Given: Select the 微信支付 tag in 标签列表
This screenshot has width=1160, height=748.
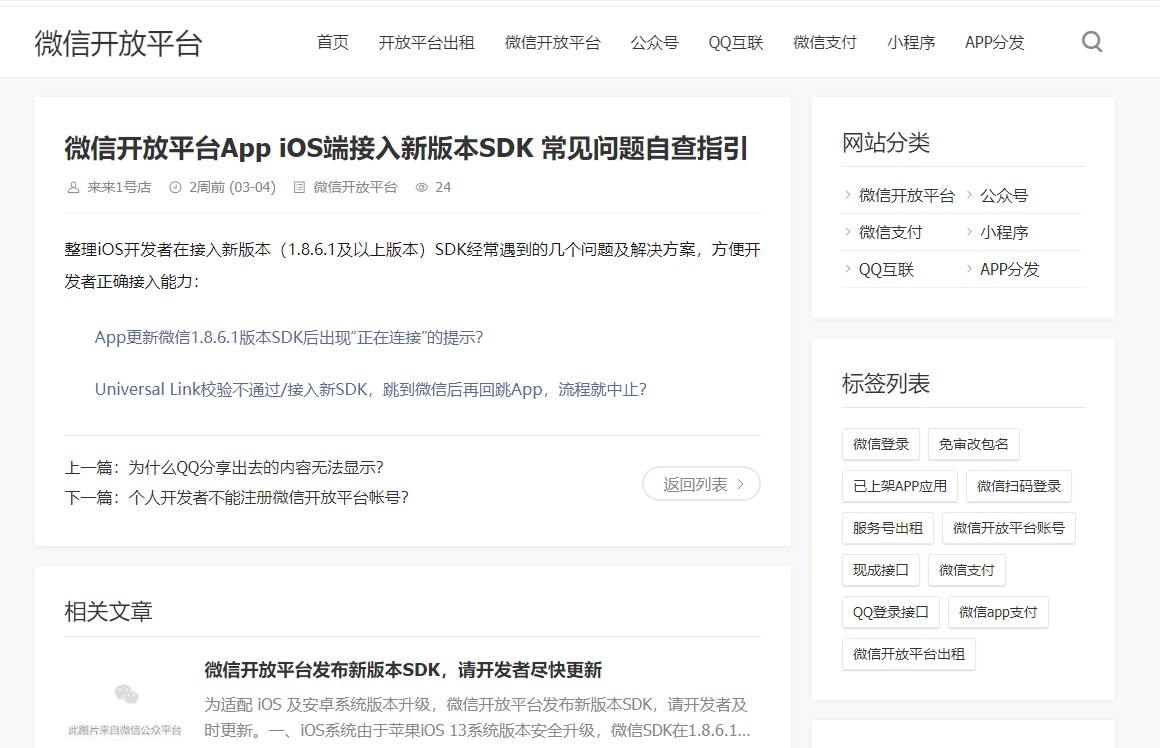Looking at the screenshot, I should tap(966, 570).
